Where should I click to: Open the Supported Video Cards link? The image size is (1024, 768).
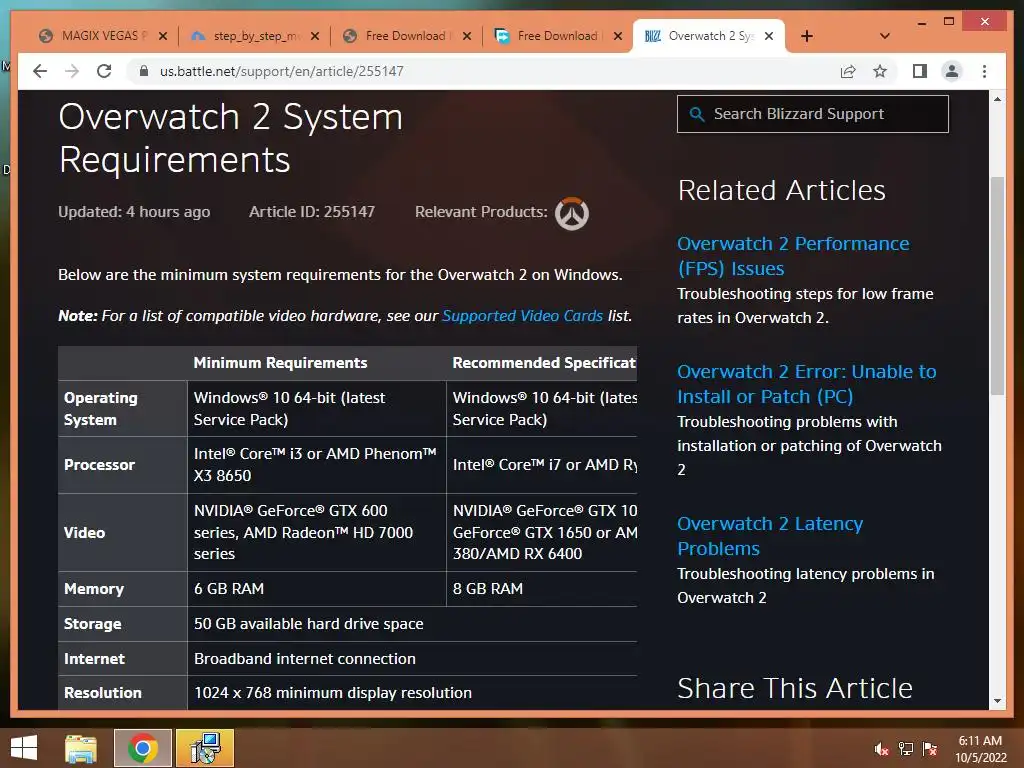522,316
